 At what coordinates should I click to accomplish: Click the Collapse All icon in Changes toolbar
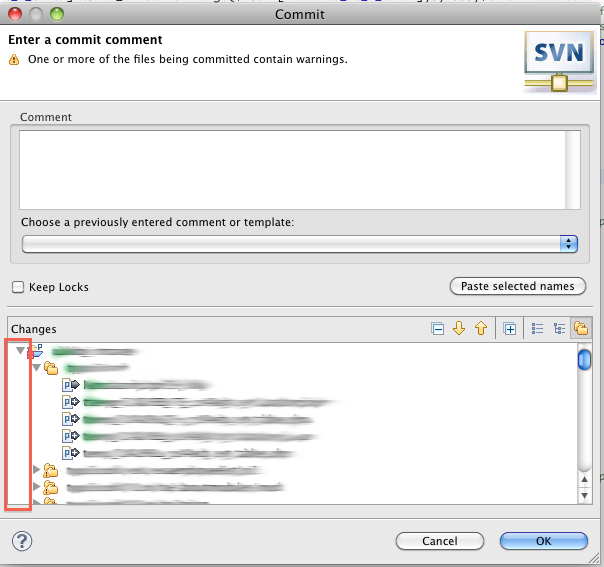point(437,329)
